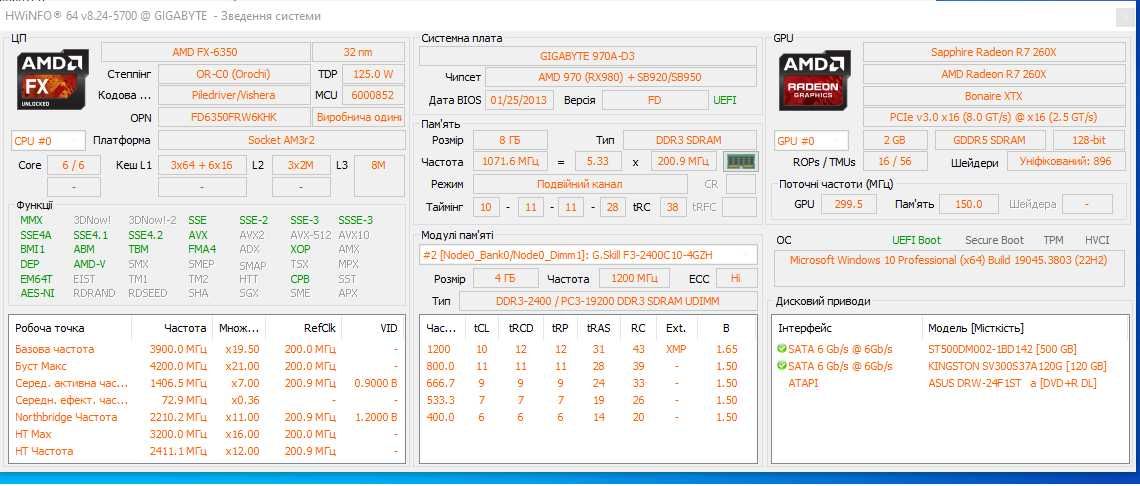The width and height of the screenshot is (1140, 486).
Task: Select the ST500DM002-1BD142 [500 GB] drive
Action: (1002, 349)
